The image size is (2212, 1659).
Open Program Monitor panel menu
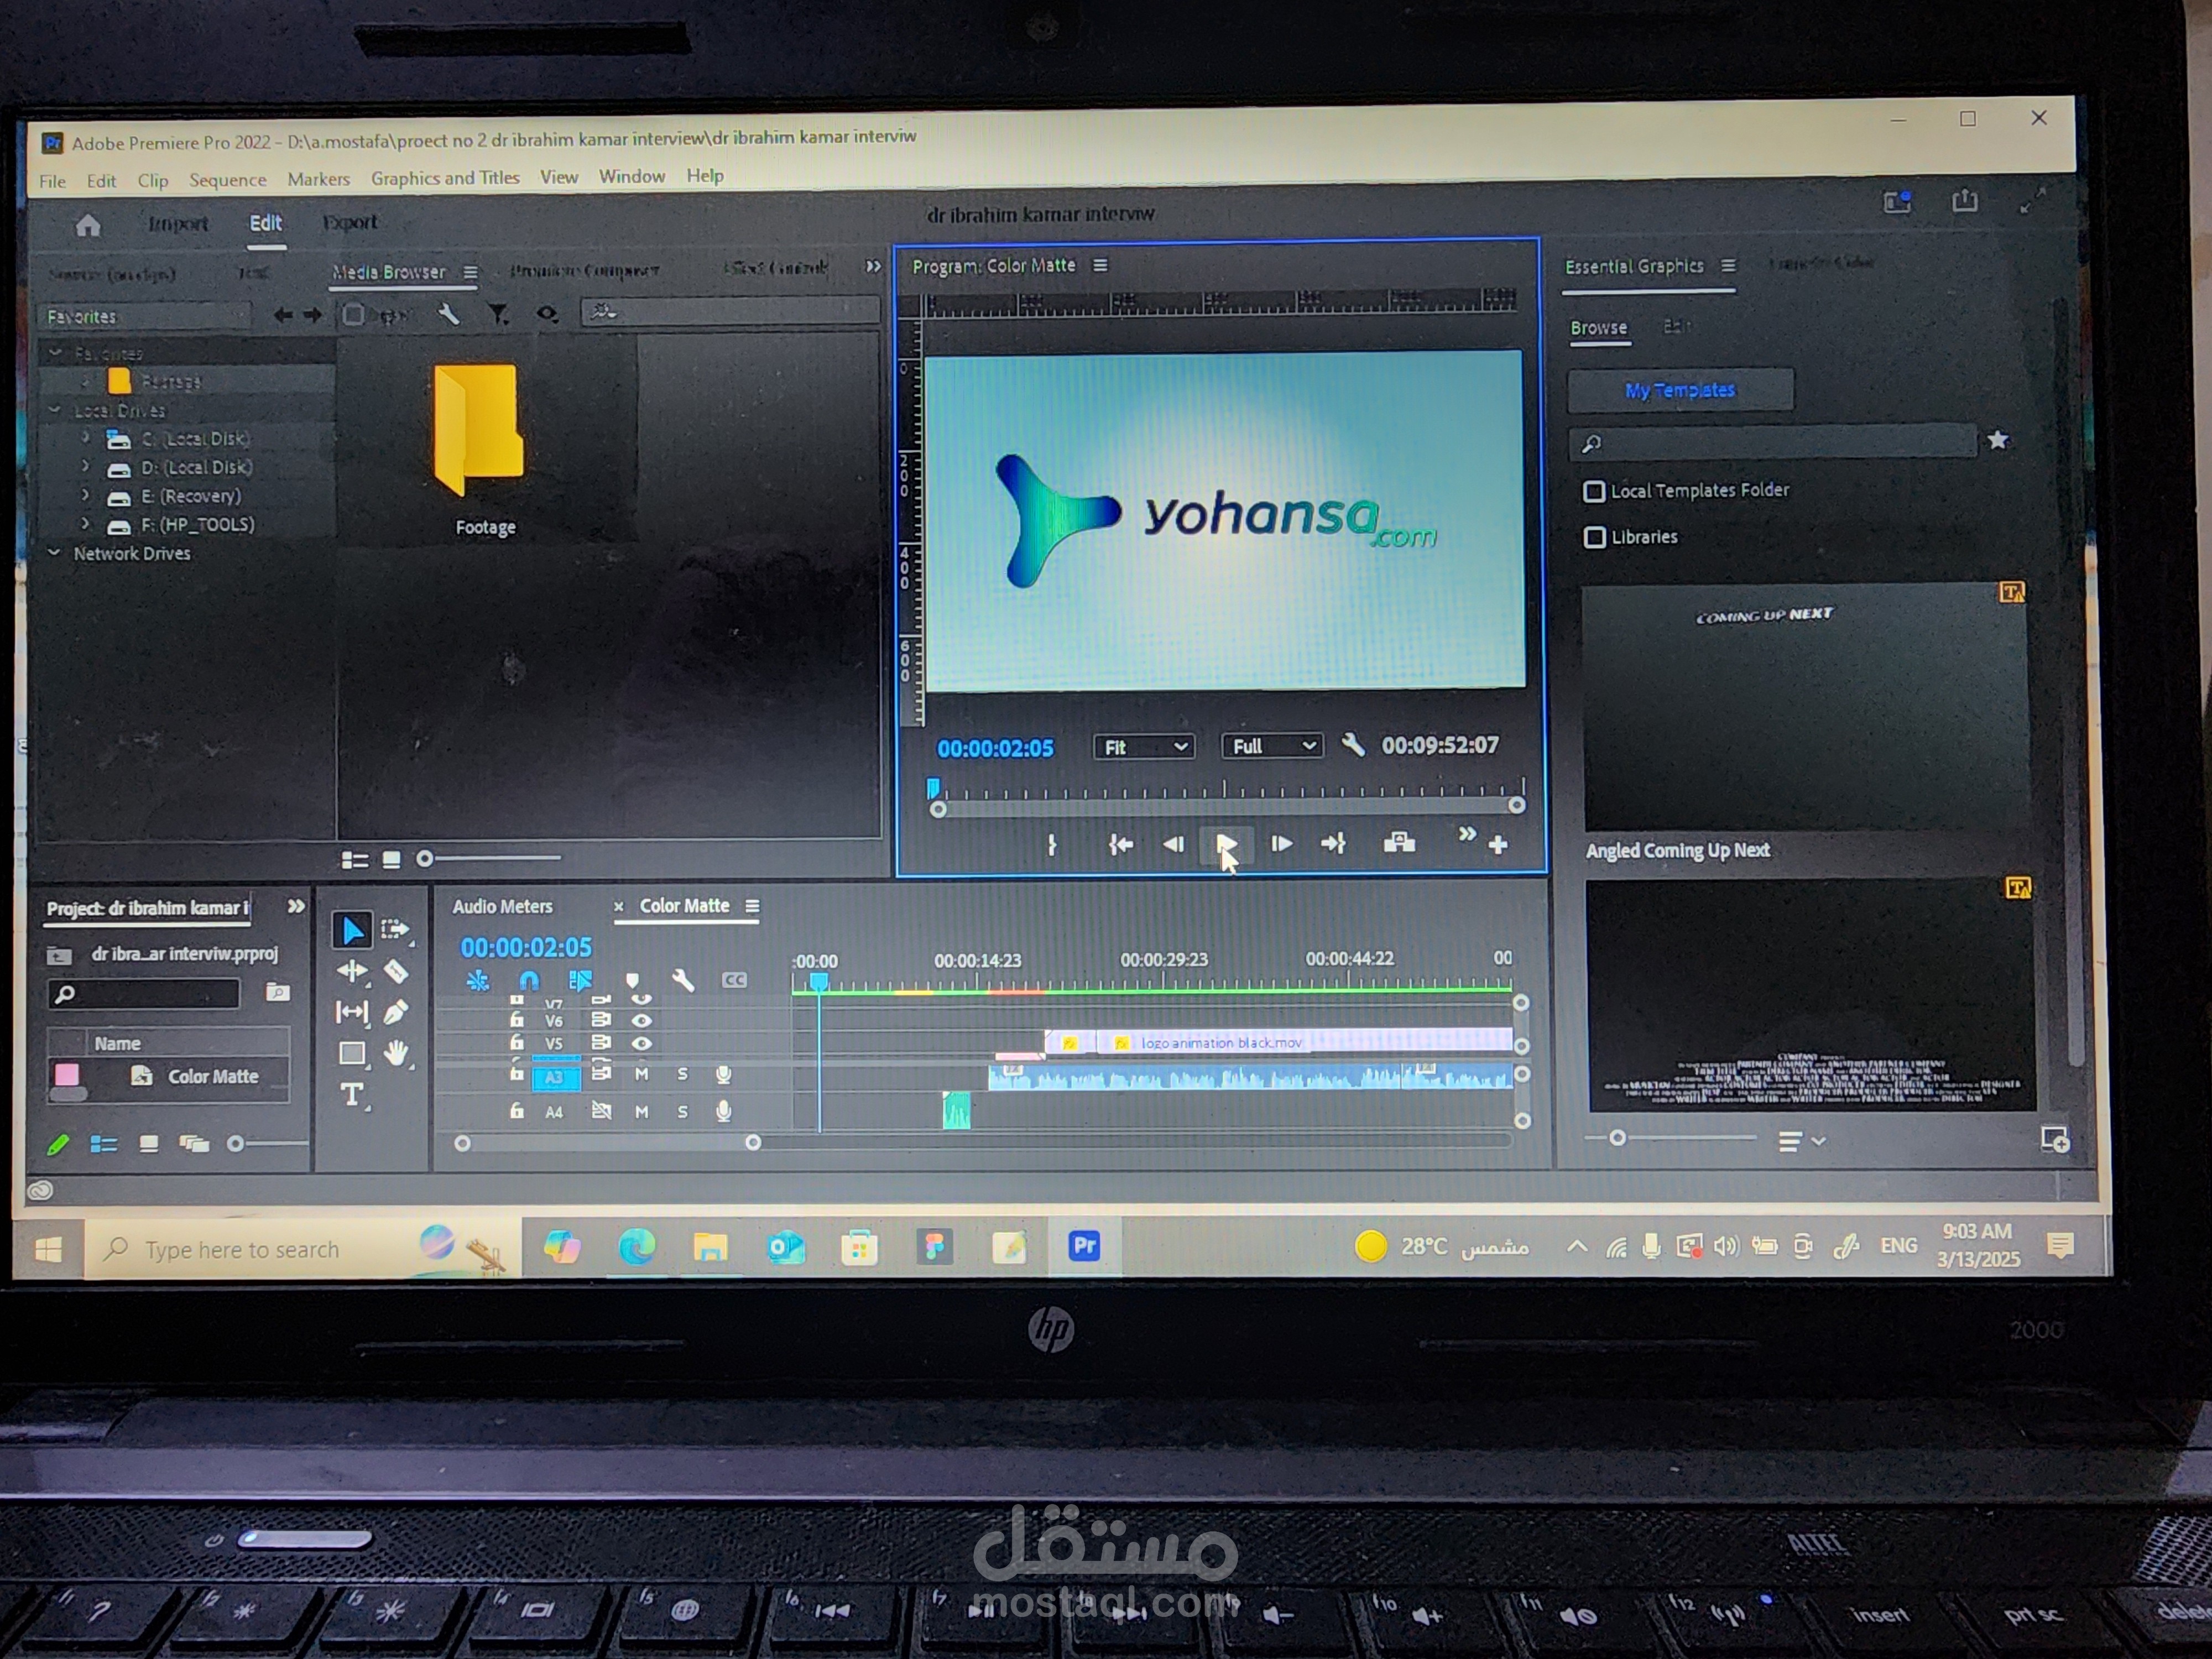[x=1100, y=265]
